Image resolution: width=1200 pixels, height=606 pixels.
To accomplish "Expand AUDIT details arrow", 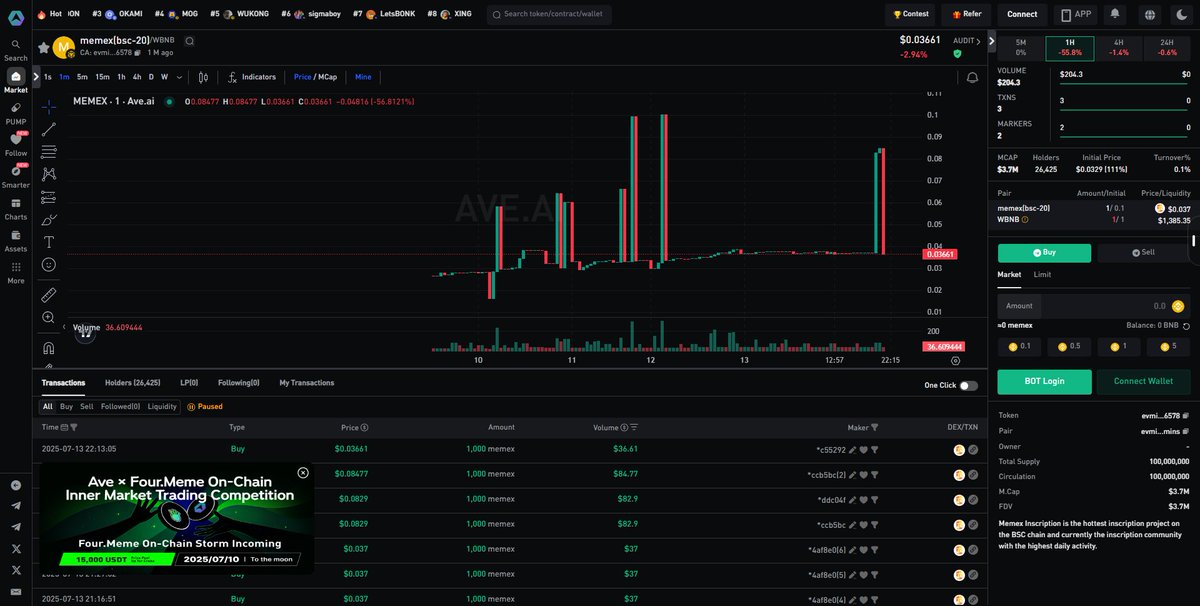I will coord(980,41).
